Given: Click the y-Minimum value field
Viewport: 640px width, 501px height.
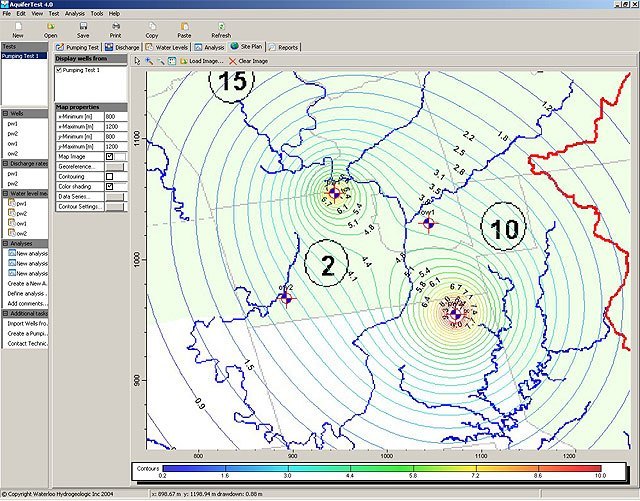Looking at the screenshot, I should pos(116,136).
